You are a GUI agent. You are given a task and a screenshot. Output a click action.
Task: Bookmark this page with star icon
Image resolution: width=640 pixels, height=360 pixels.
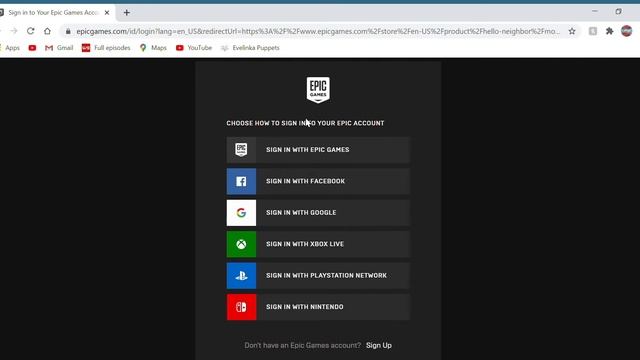[x=572, y=31]
